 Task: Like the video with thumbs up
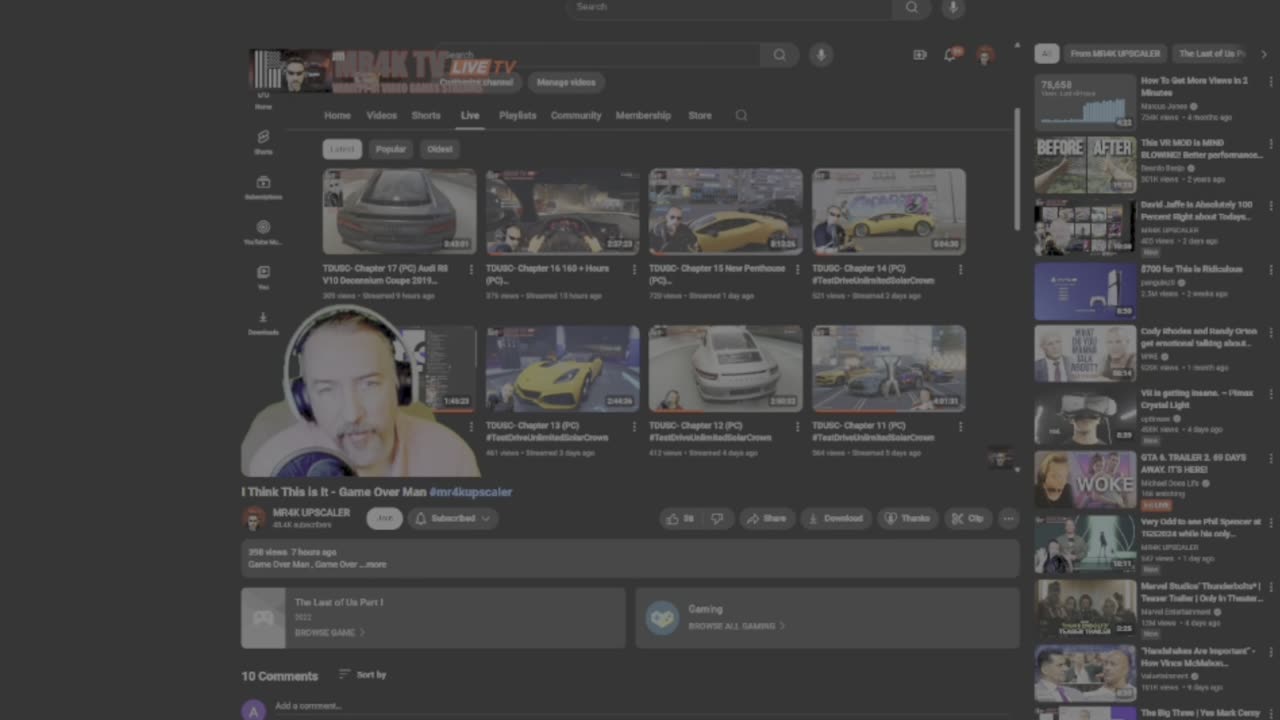click(680, 518)
